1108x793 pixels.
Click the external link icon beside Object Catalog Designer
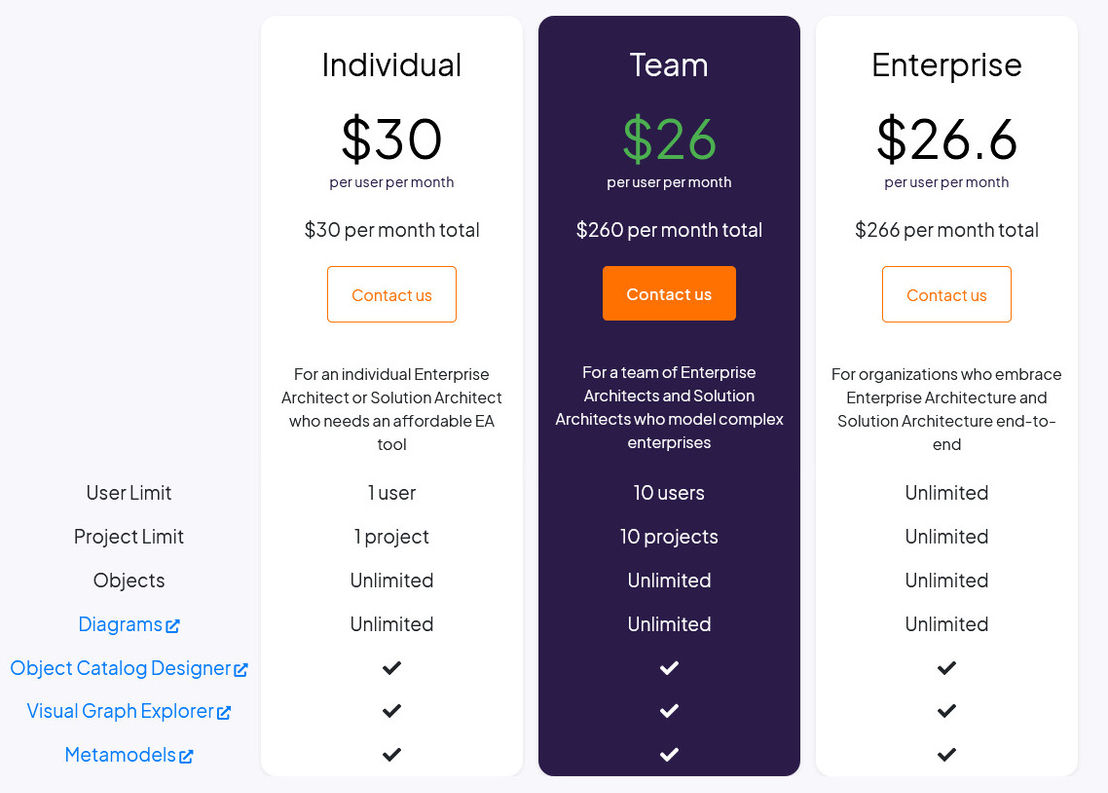[x=241, y=669]
